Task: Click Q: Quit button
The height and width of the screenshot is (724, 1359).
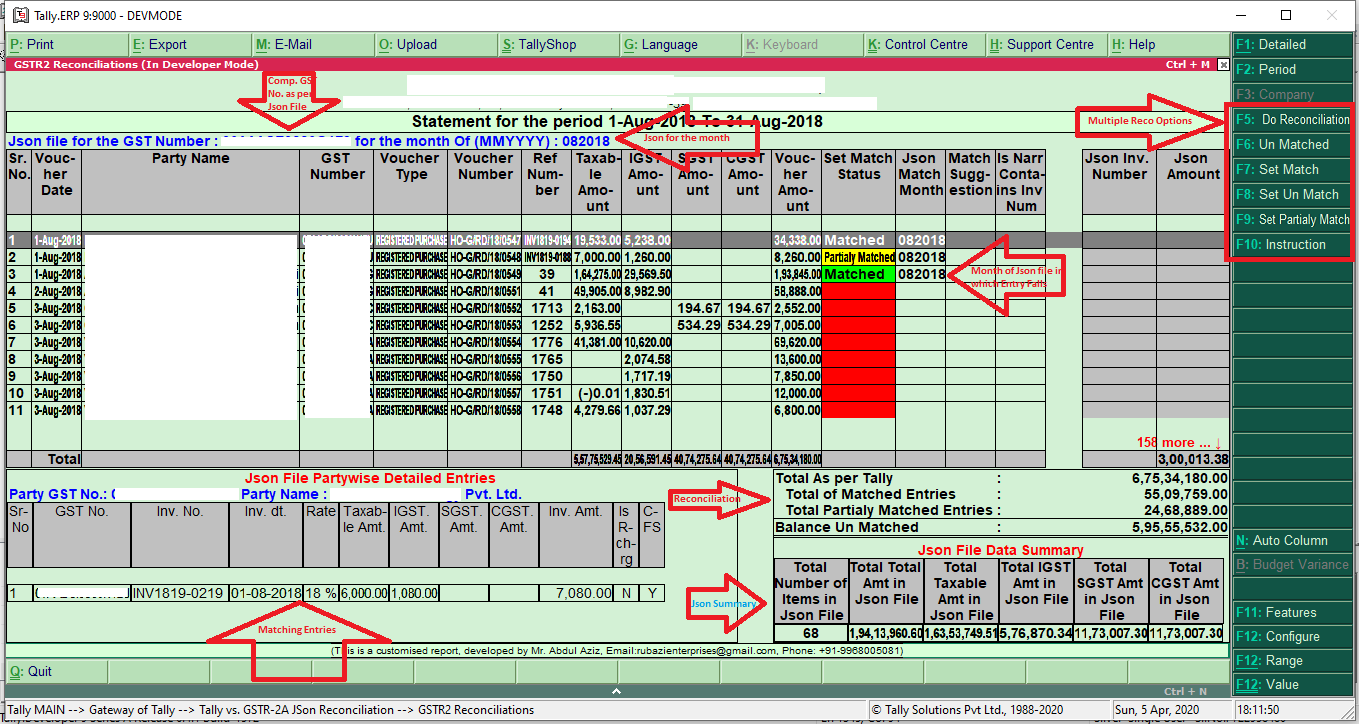Action: [x=55, y=672]
